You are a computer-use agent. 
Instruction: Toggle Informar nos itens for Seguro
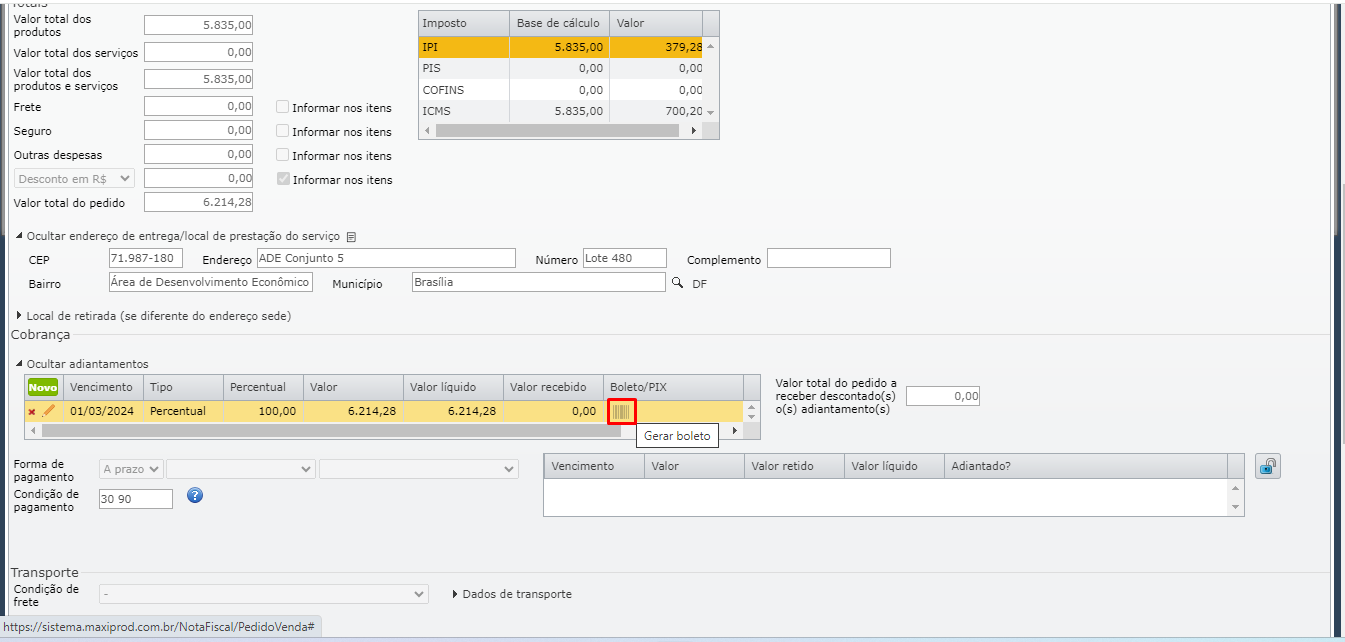pyautogui.click(x=283, y=131)
